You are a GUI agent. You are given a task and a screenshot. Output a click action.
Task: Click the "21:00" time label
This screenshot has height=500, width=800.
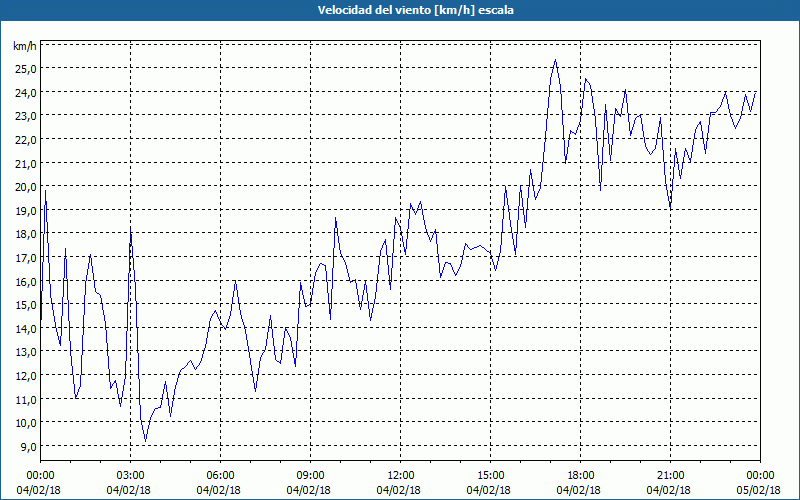click(670, 476)
